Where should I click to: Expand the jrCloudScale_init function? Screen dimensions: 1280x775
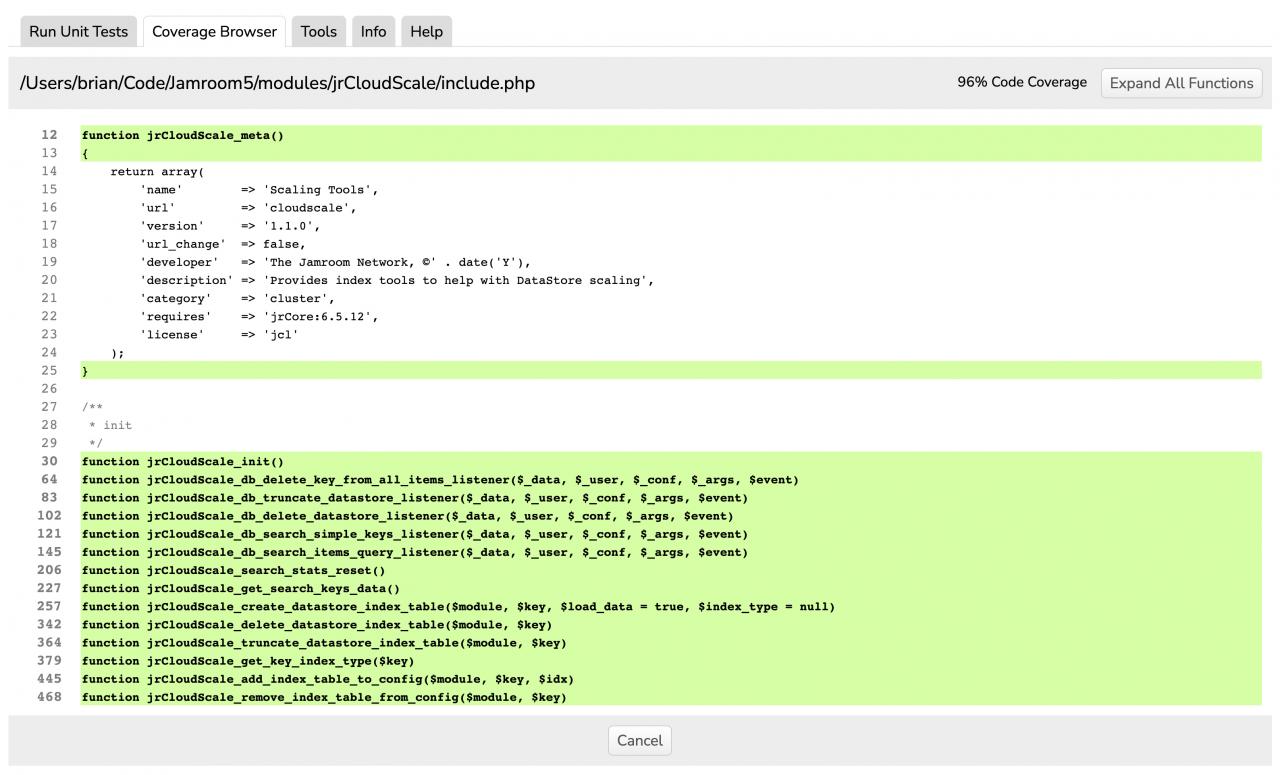point(183,461)
